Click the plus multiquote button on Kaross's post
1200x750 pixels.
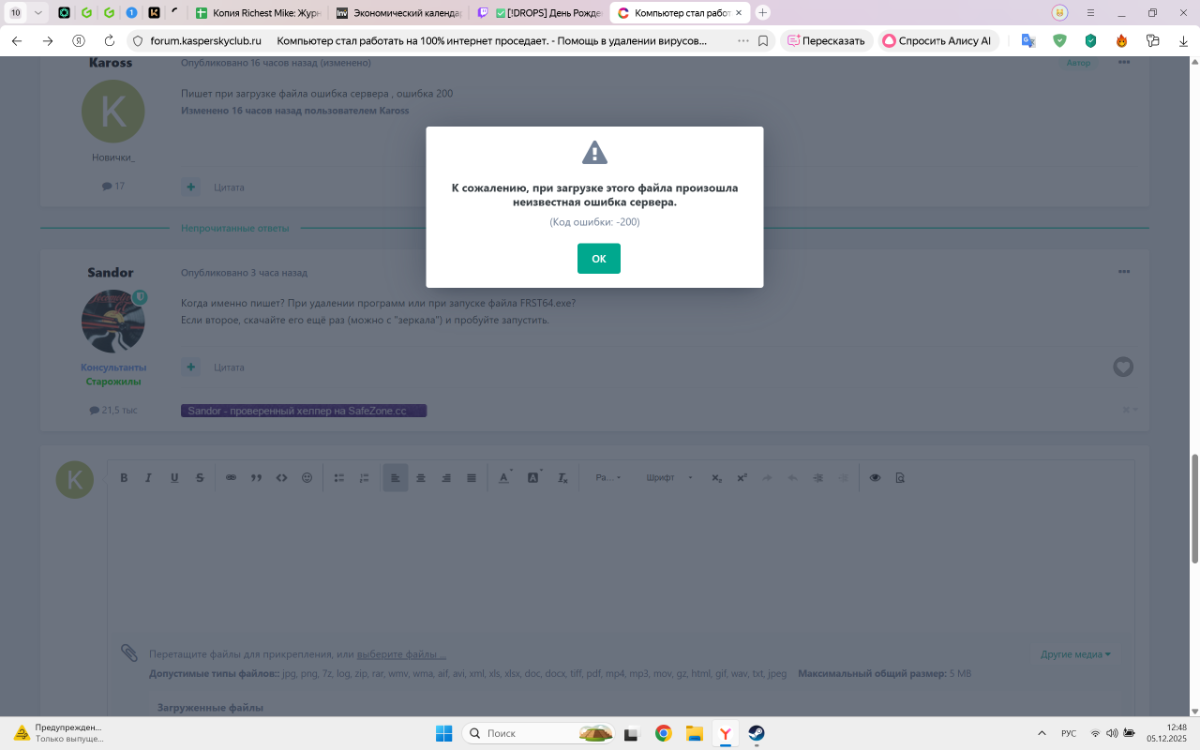pyautogui.click(x=191, y=187)
